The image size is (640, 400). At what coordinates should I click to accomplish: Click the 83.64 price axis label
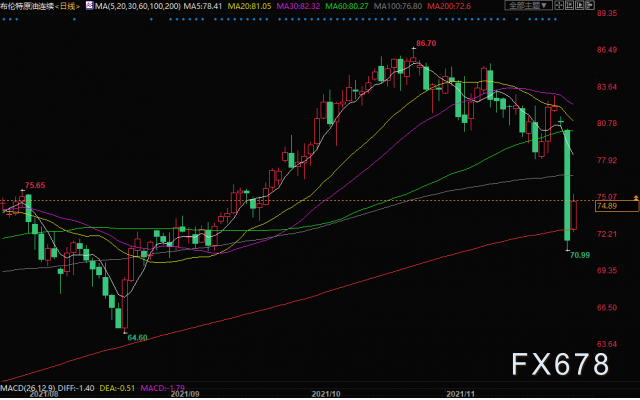(x=607, y=87)
